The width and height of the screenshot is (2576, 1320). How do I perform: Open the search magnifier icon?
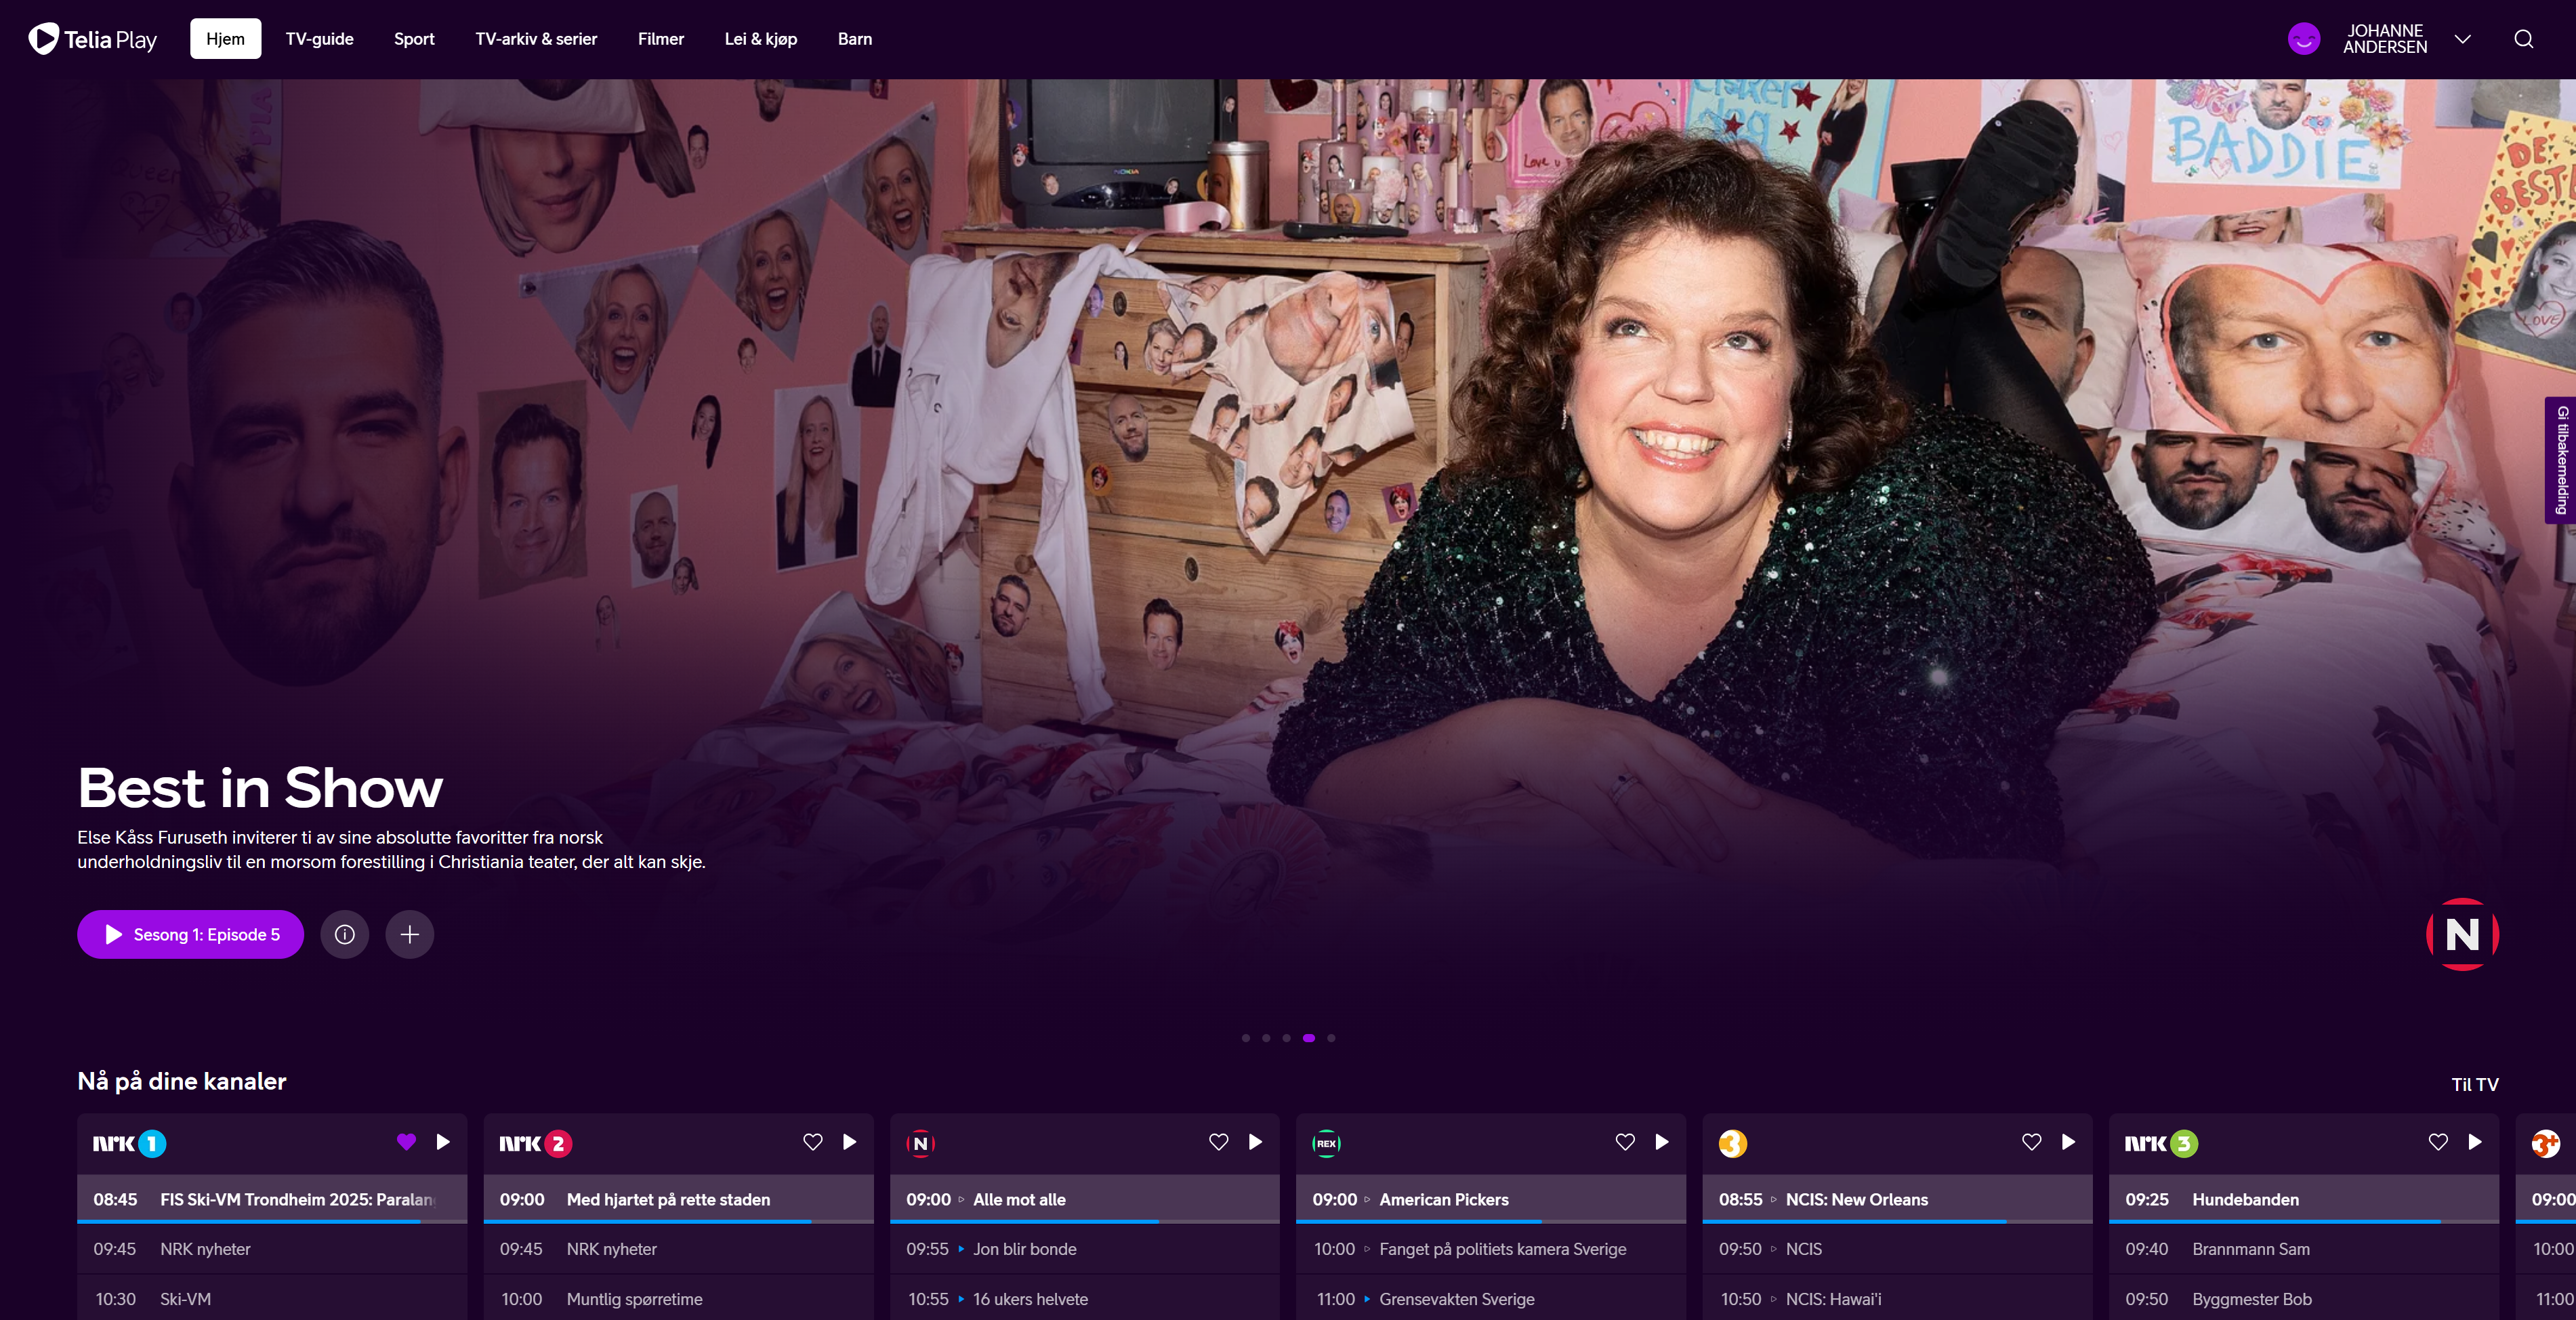(2523, 39)
